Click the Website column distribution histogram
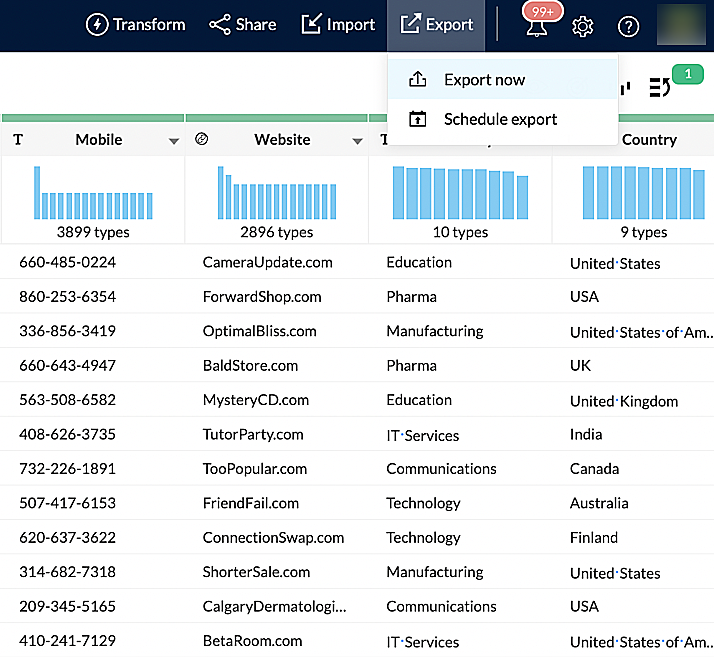The height and width of the screenshot is (657, 714). click(276, 194)
